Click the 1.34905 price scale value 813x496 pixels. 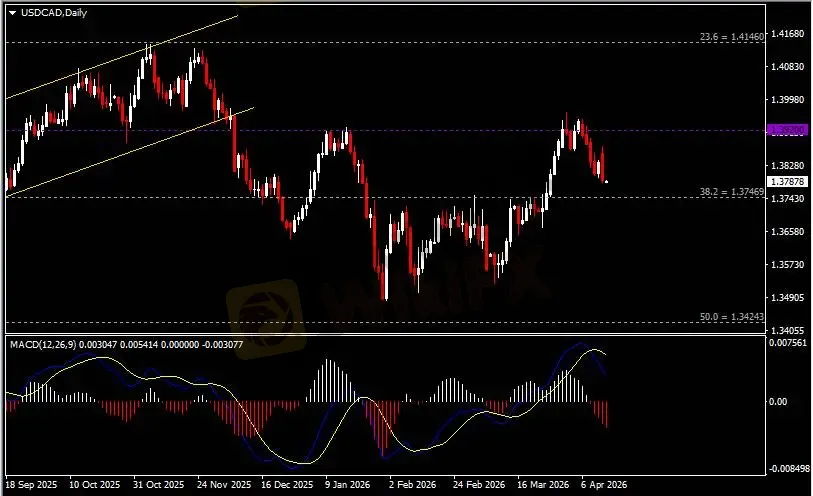(788, 297)
